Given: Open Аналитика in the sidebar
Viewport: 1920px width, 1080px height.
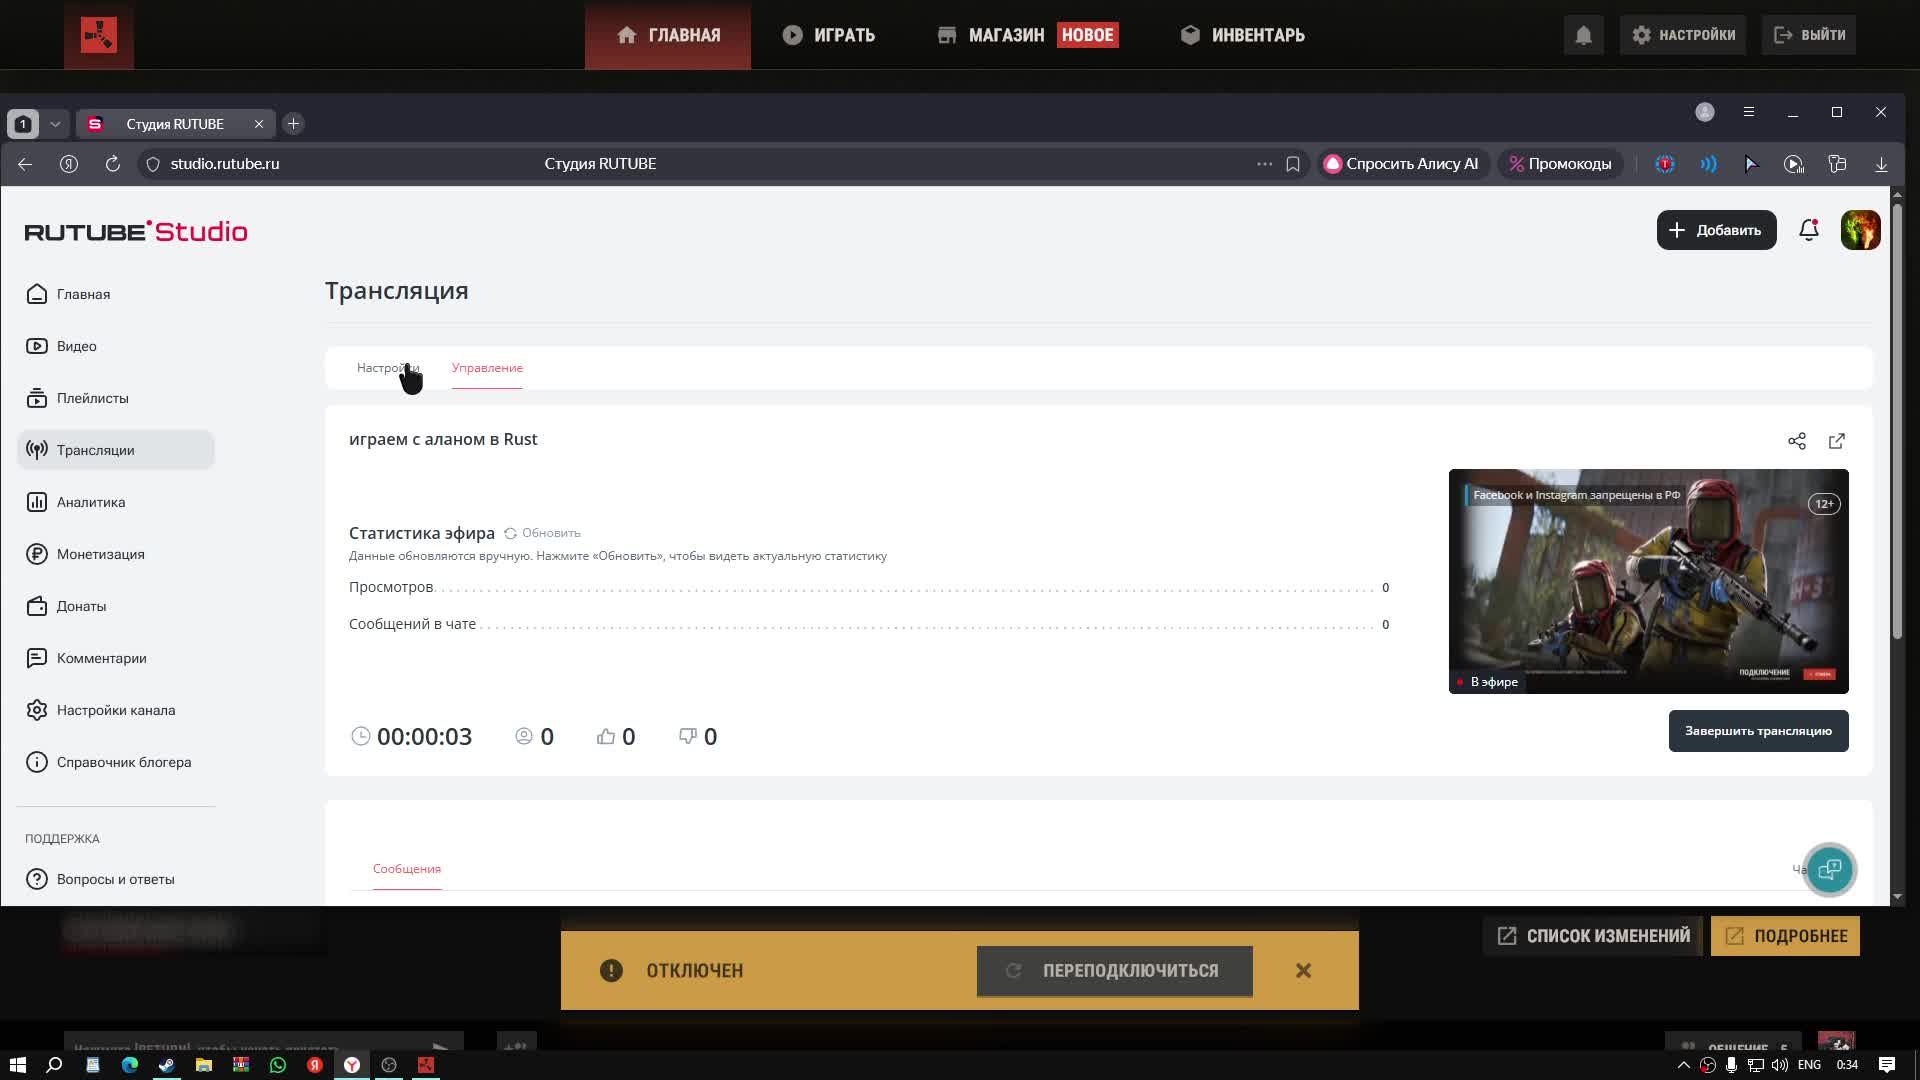Looking at the screenshot, I should (90, 502).
